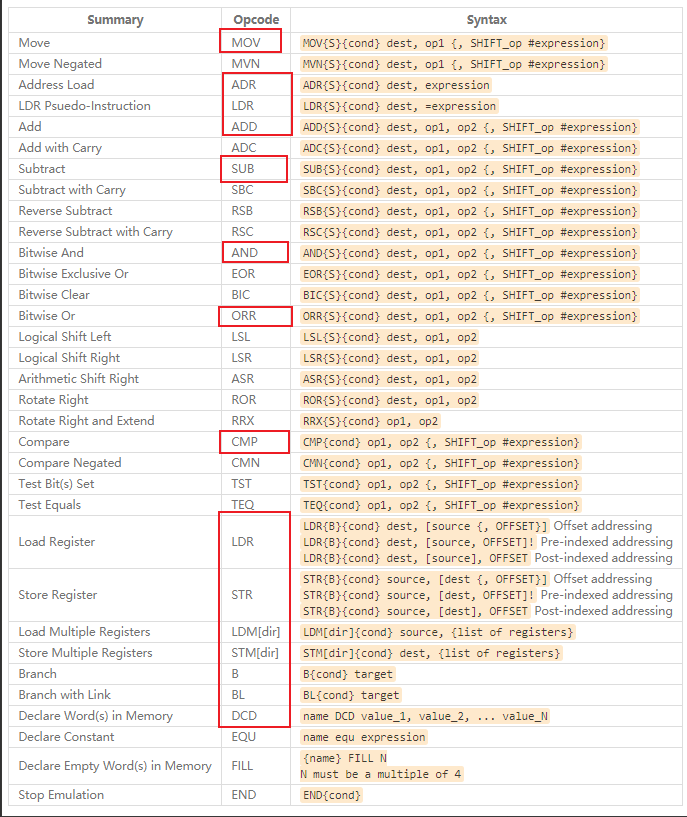Click 'Rotate Right and Extend' summary text
This screenshot has height=817, width=687.
[86, 421]
